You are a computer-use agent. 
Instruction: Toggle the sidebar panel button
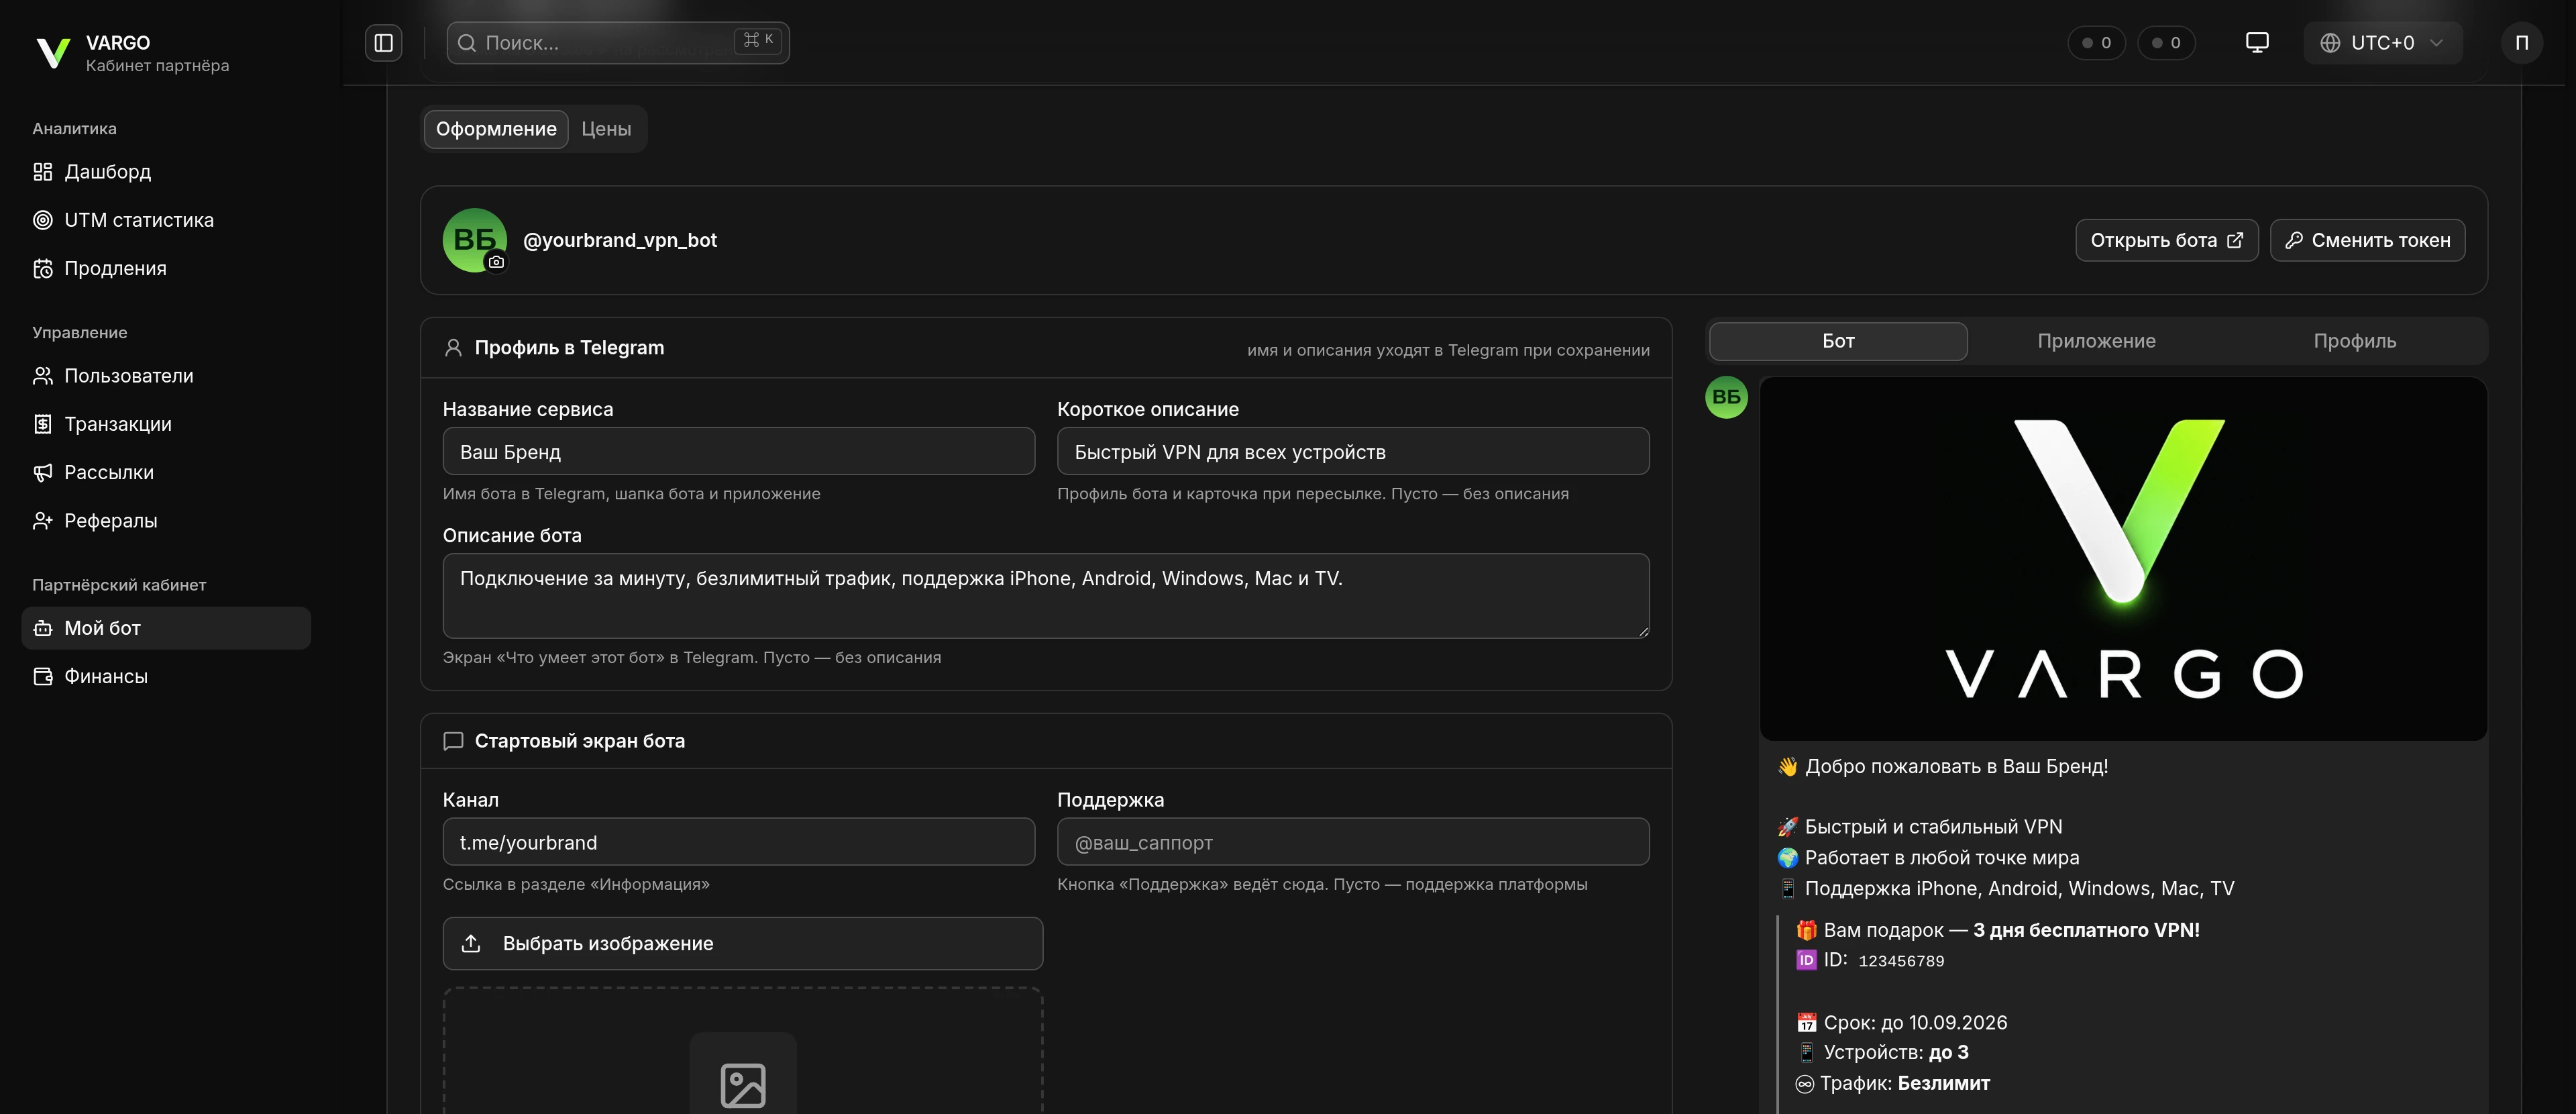[384, 43]
